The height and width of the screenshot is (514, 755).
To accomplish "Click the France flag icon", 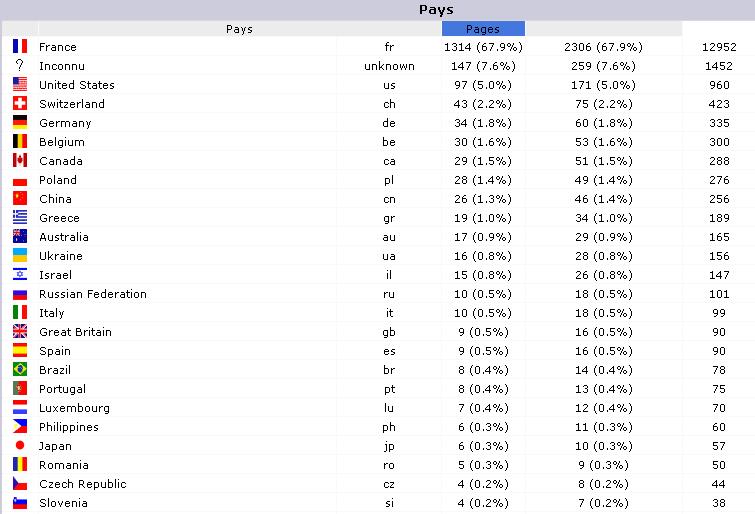I will pyautogui.click(x=20, y=46).
